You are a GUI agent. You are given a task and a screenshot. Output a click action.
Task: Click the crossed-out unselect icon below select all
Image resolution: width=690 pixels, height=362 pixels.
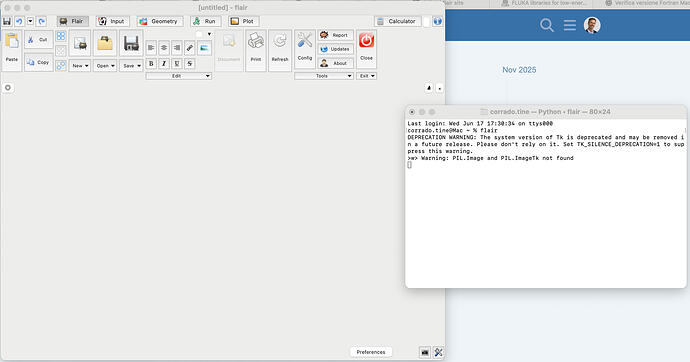point(61,51)
